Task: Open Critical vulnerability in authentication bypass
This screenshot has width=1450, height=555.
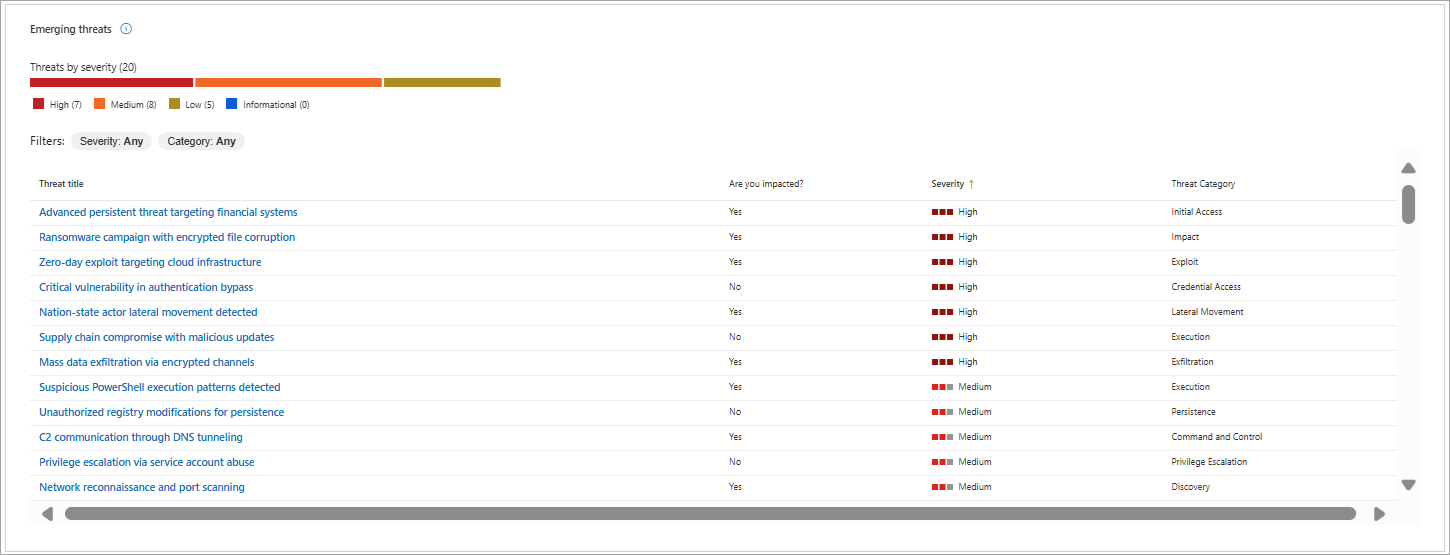Action: pos(146,287)
